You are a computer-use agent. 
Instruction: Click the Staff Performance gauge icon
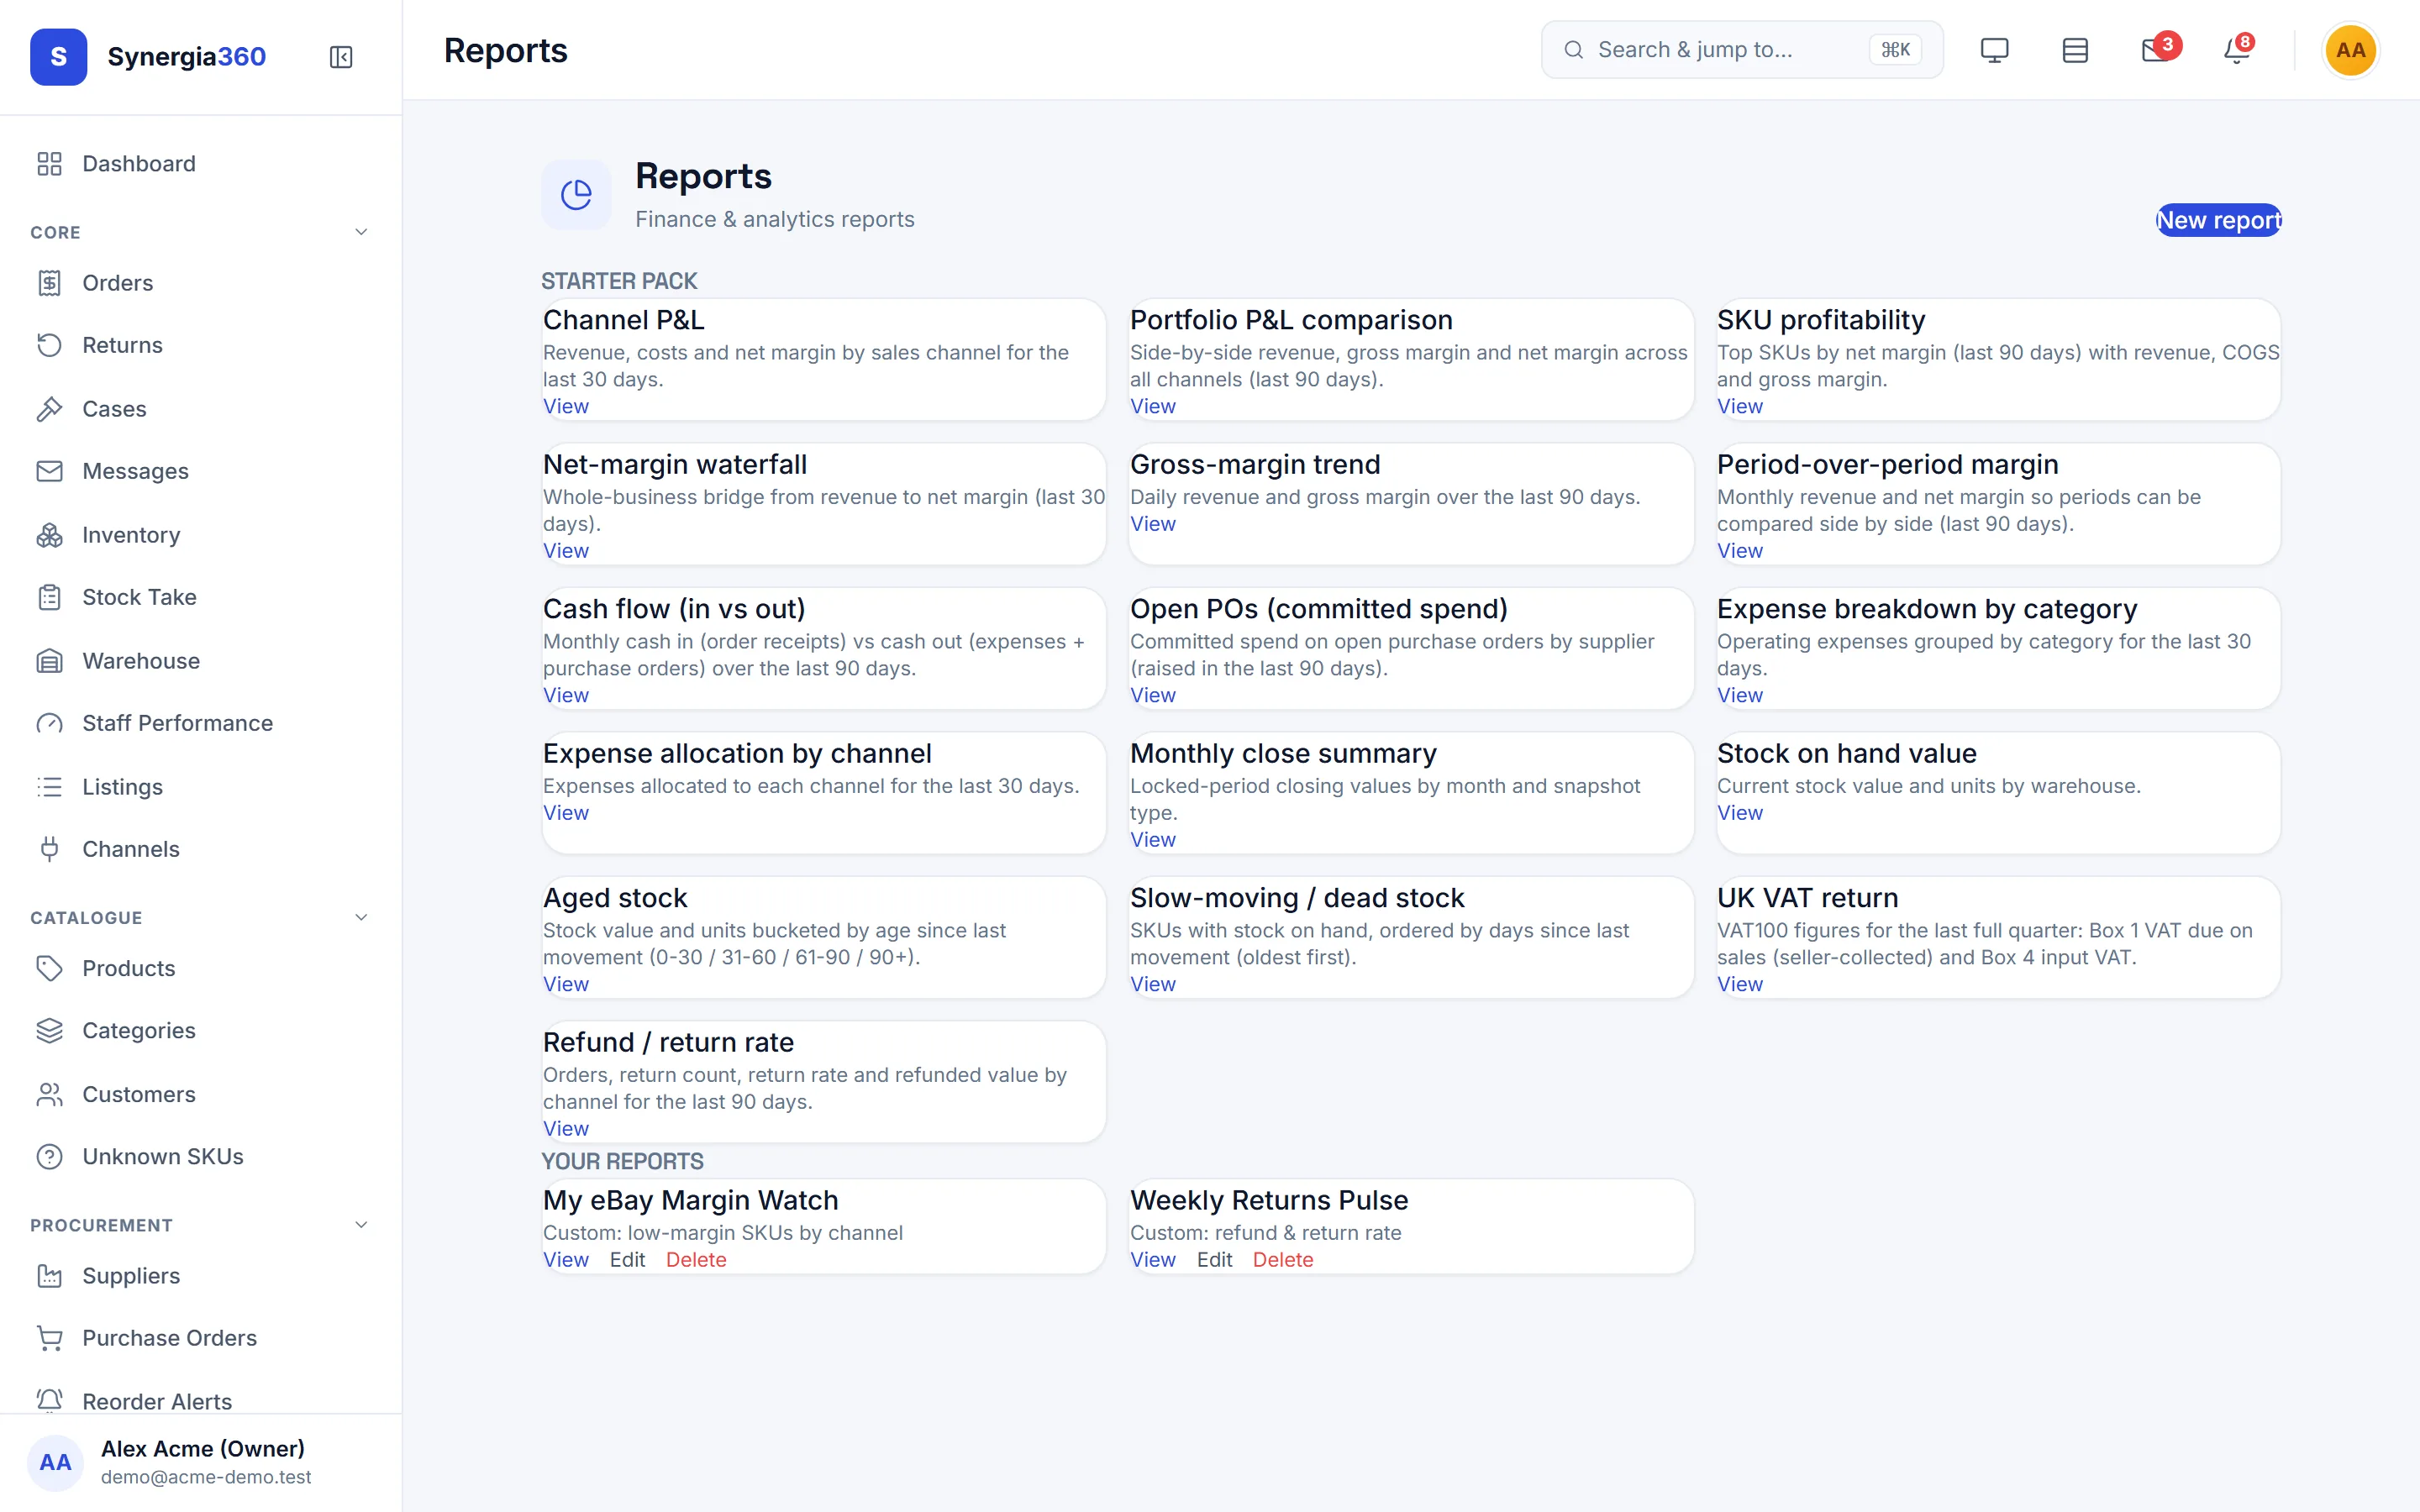(49, 723)
